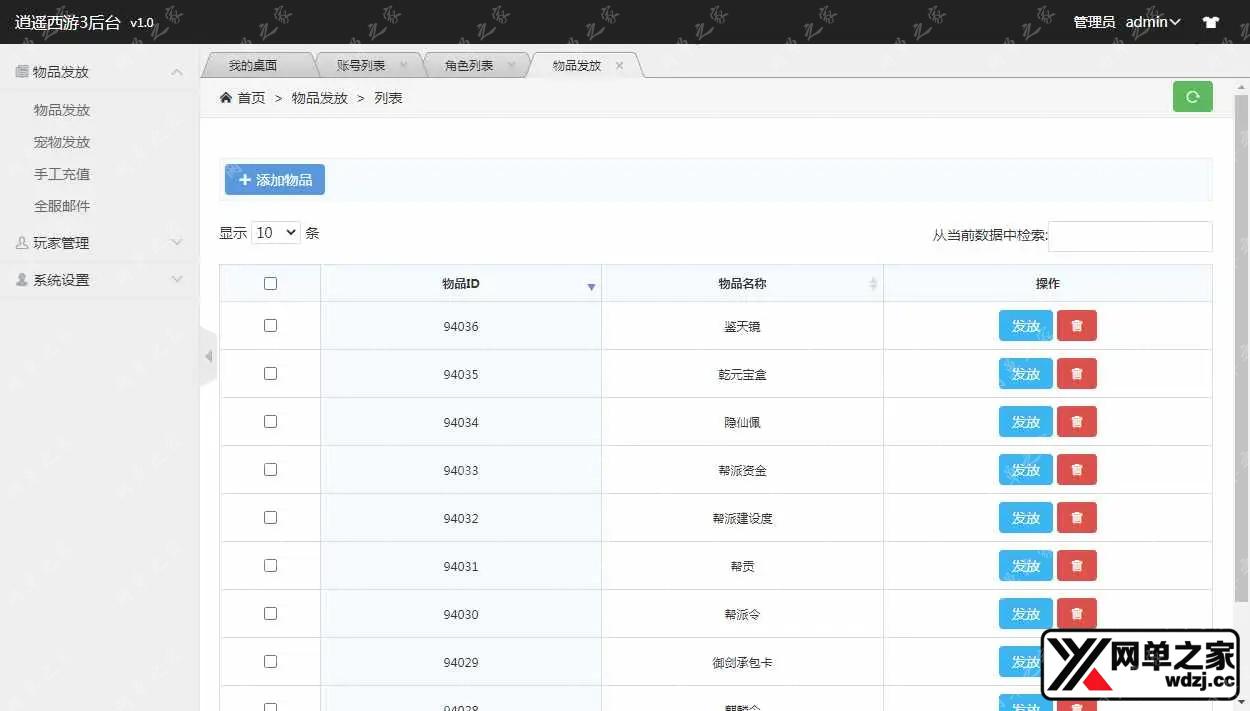
Task: Delete item 94036 using trash icon
Action: click(x=1076, y=326)
